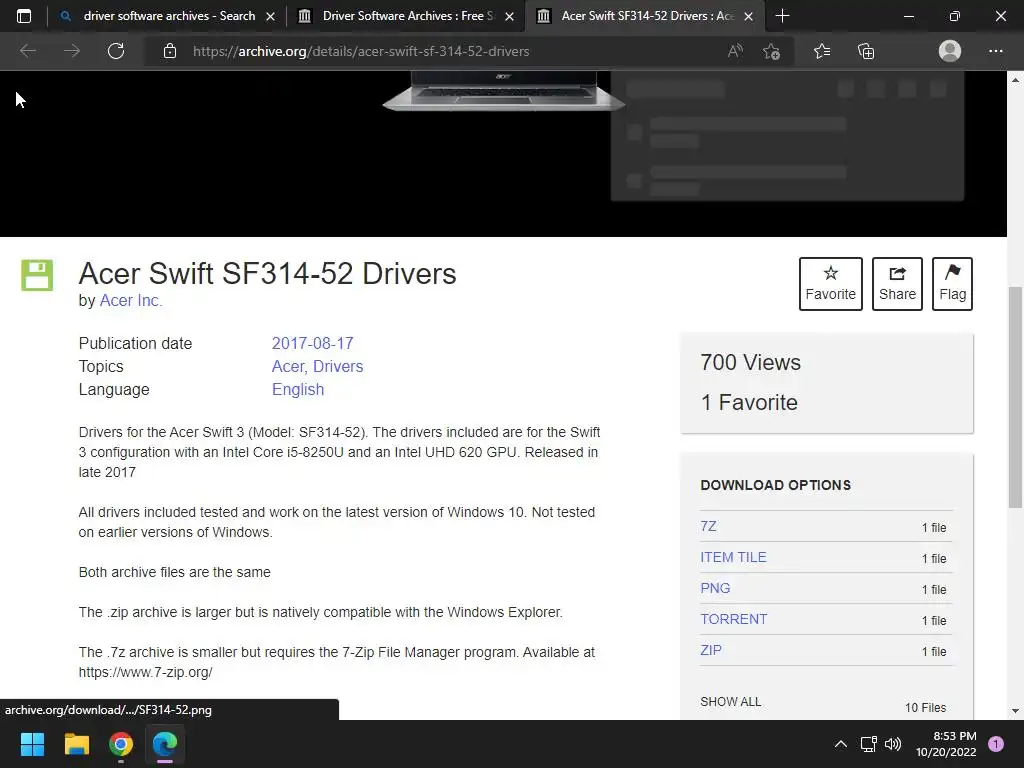Open the Drivers topic link
This screenshot has height=768, width=1024.
[x=338, y=366]
